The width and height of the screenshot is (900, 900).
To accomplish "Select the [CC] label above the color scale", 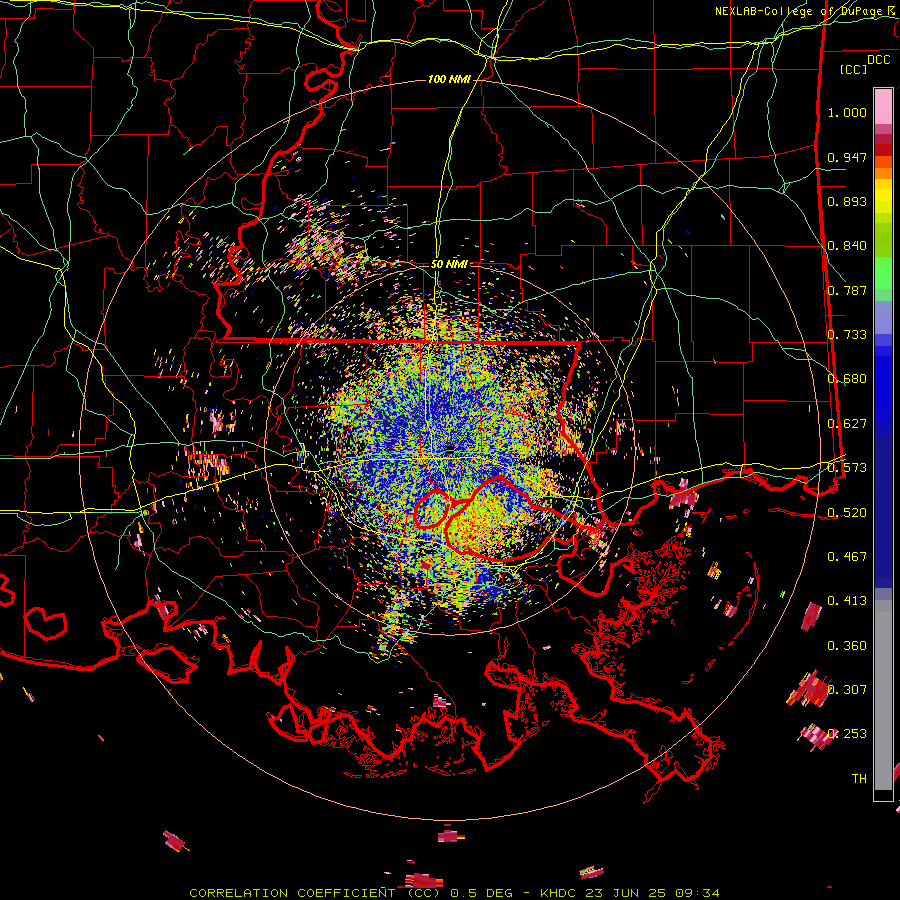I will click(x=854, y=69).
